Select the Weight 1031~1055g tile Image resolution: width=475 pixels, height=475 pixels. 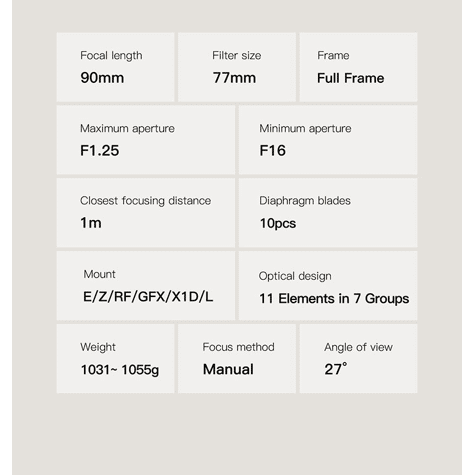point(115,359)
